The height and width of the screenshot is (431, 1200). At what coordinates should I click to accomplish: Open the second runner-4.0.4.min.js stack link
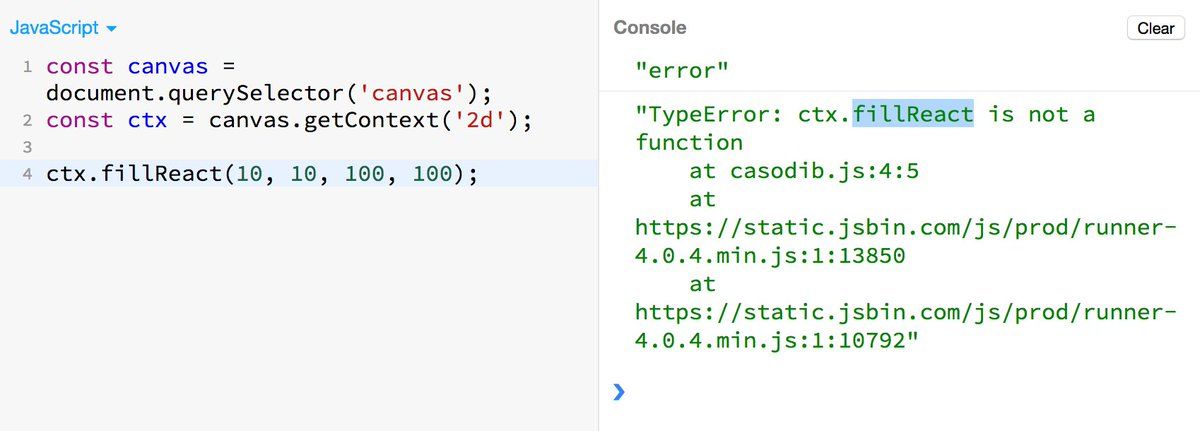(x=900, y=328)
